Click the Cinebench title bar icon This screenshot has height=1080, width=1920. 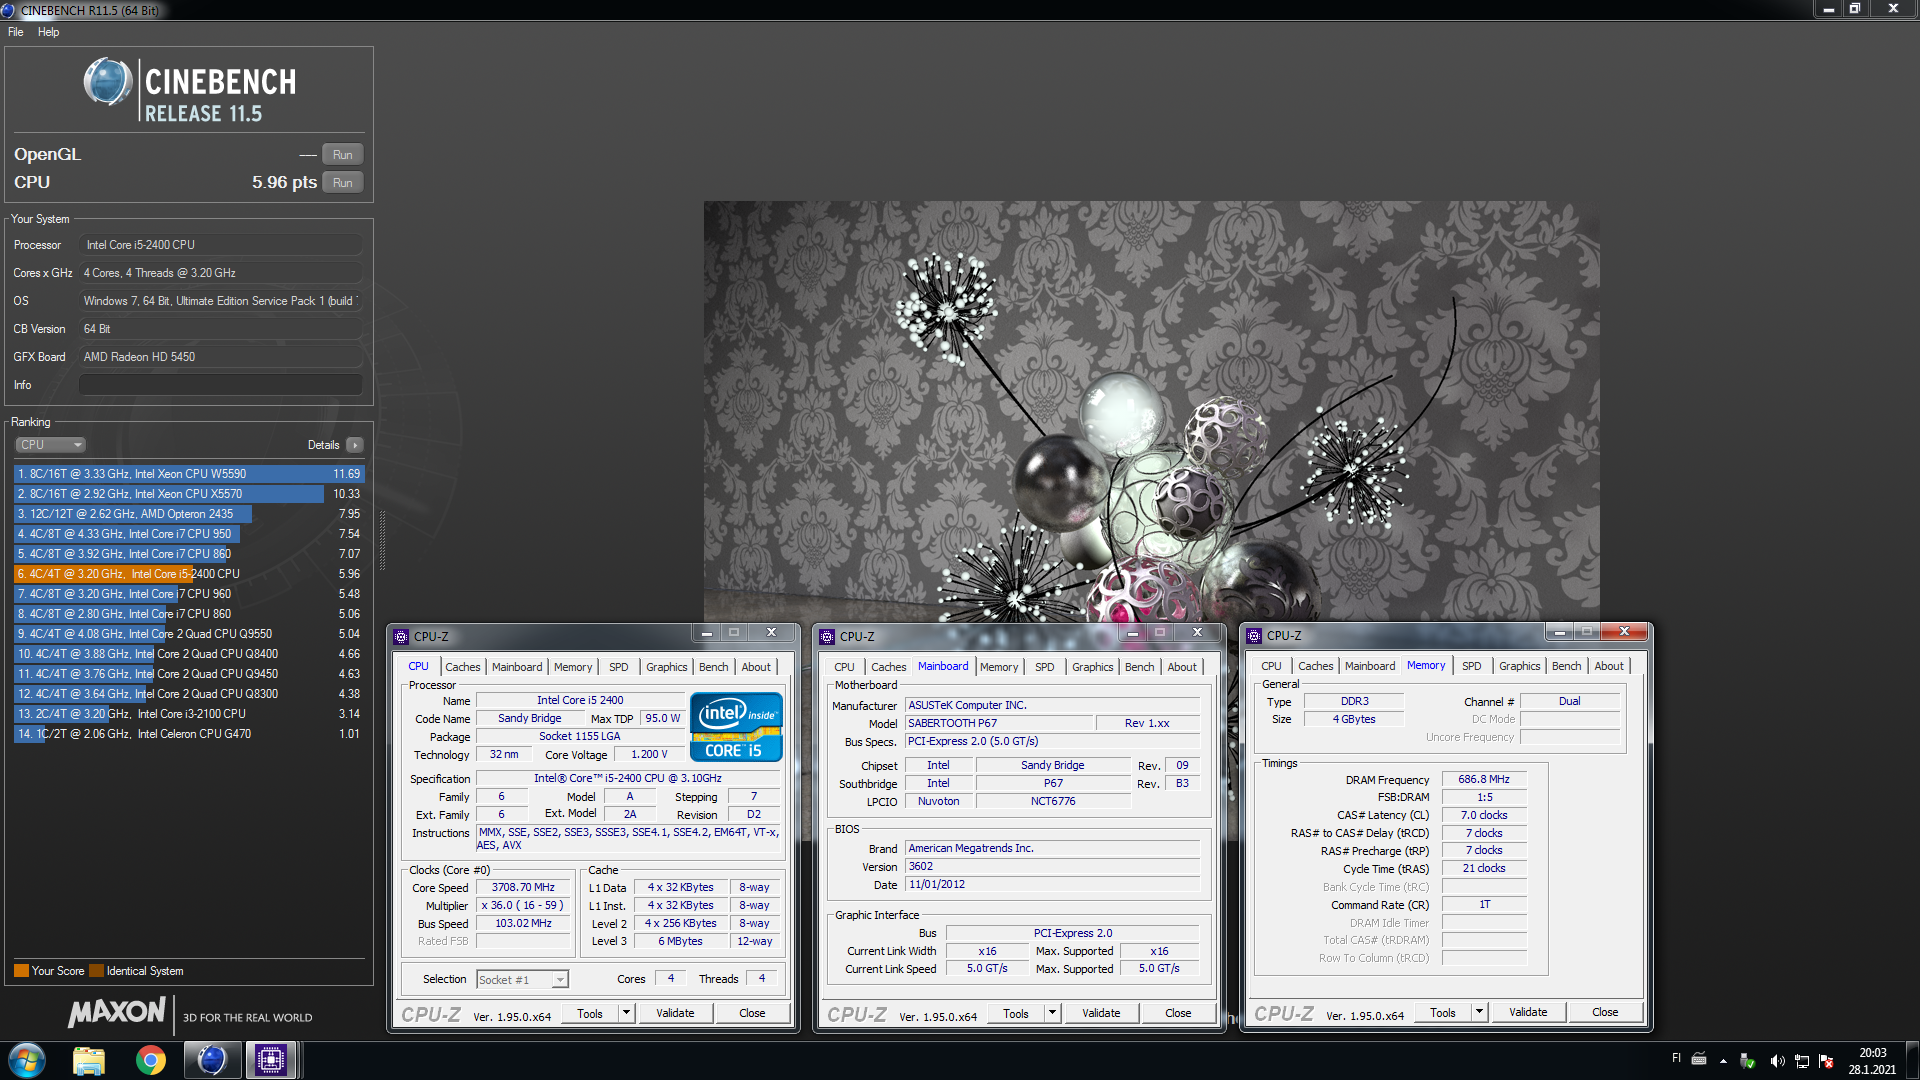[8, 10]
